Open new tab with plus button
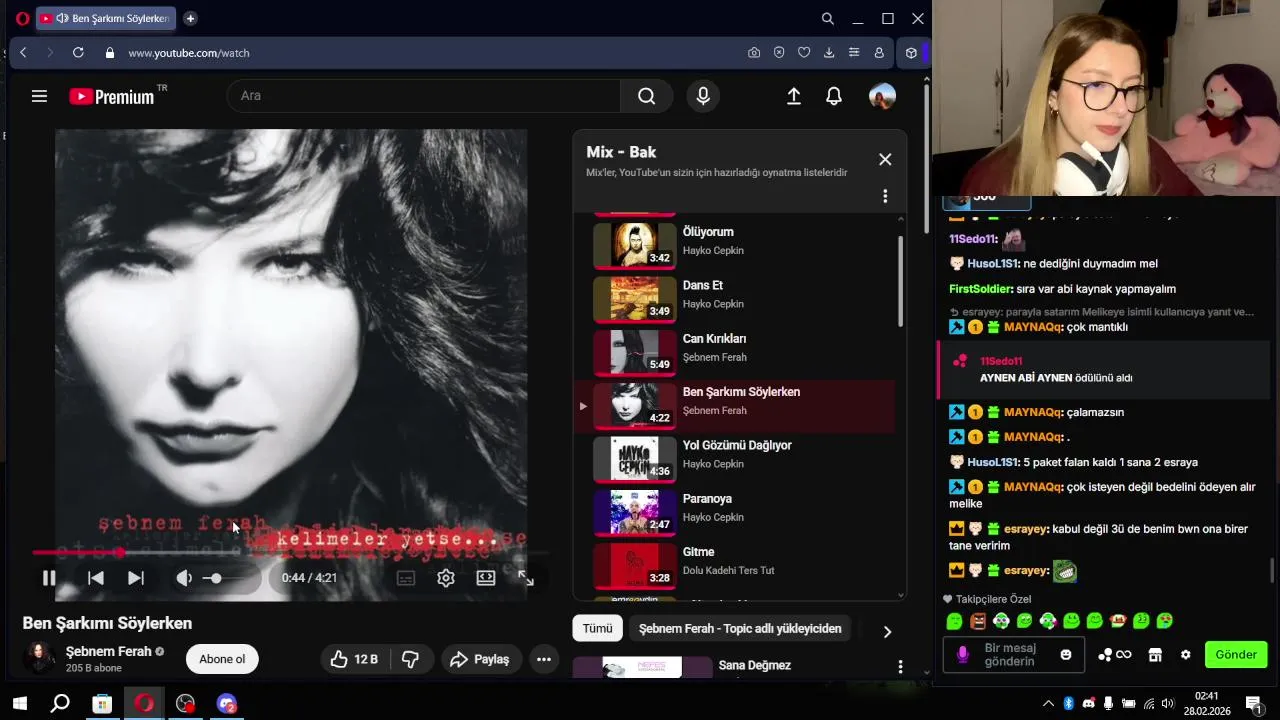Image resolution: width=1280 pixels, height=720 pixels. pyautogui.click(x=190, y=18)
